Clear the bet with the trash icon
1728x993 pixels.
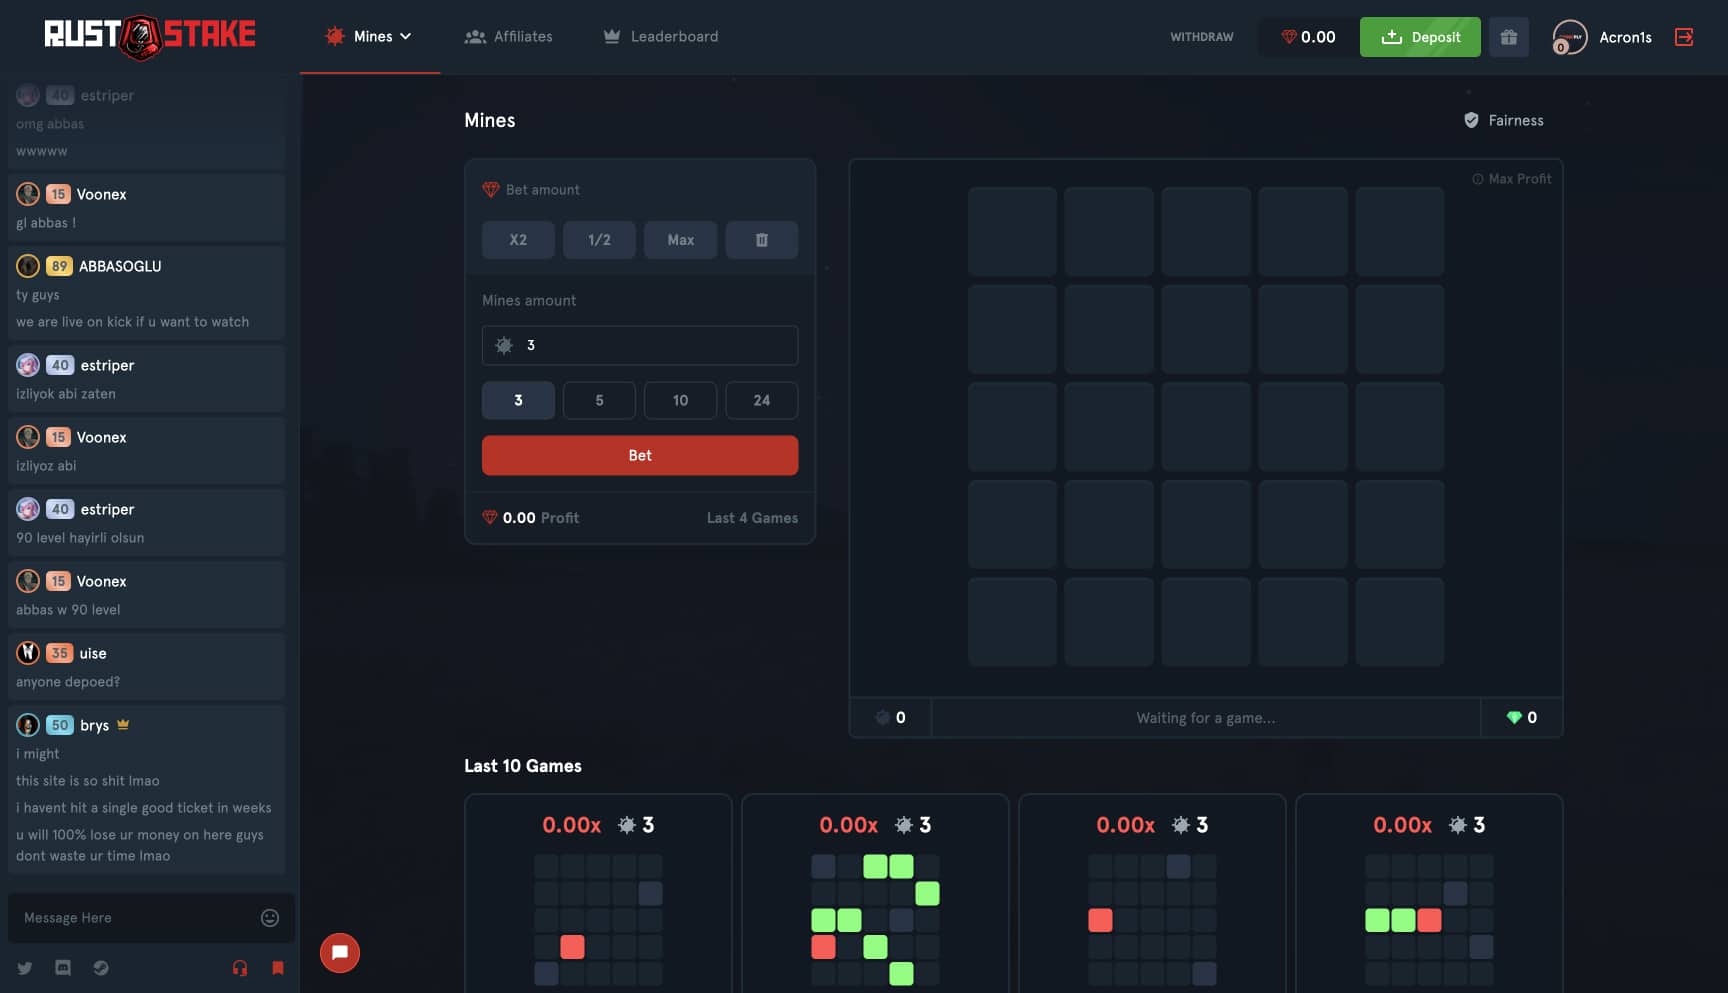coord(762,240)
